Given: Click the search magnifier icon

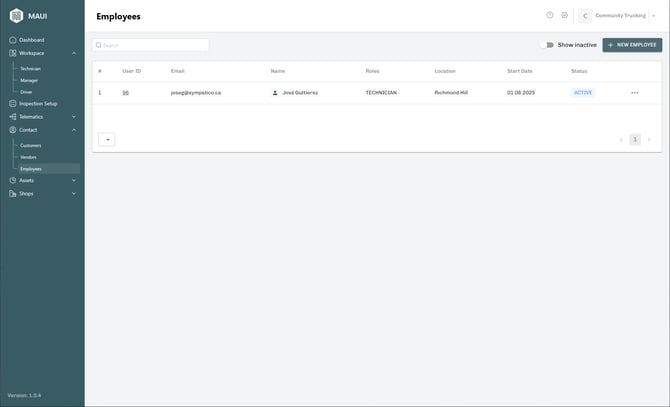Looking at the screenshot, I should [x=98, y=45].
